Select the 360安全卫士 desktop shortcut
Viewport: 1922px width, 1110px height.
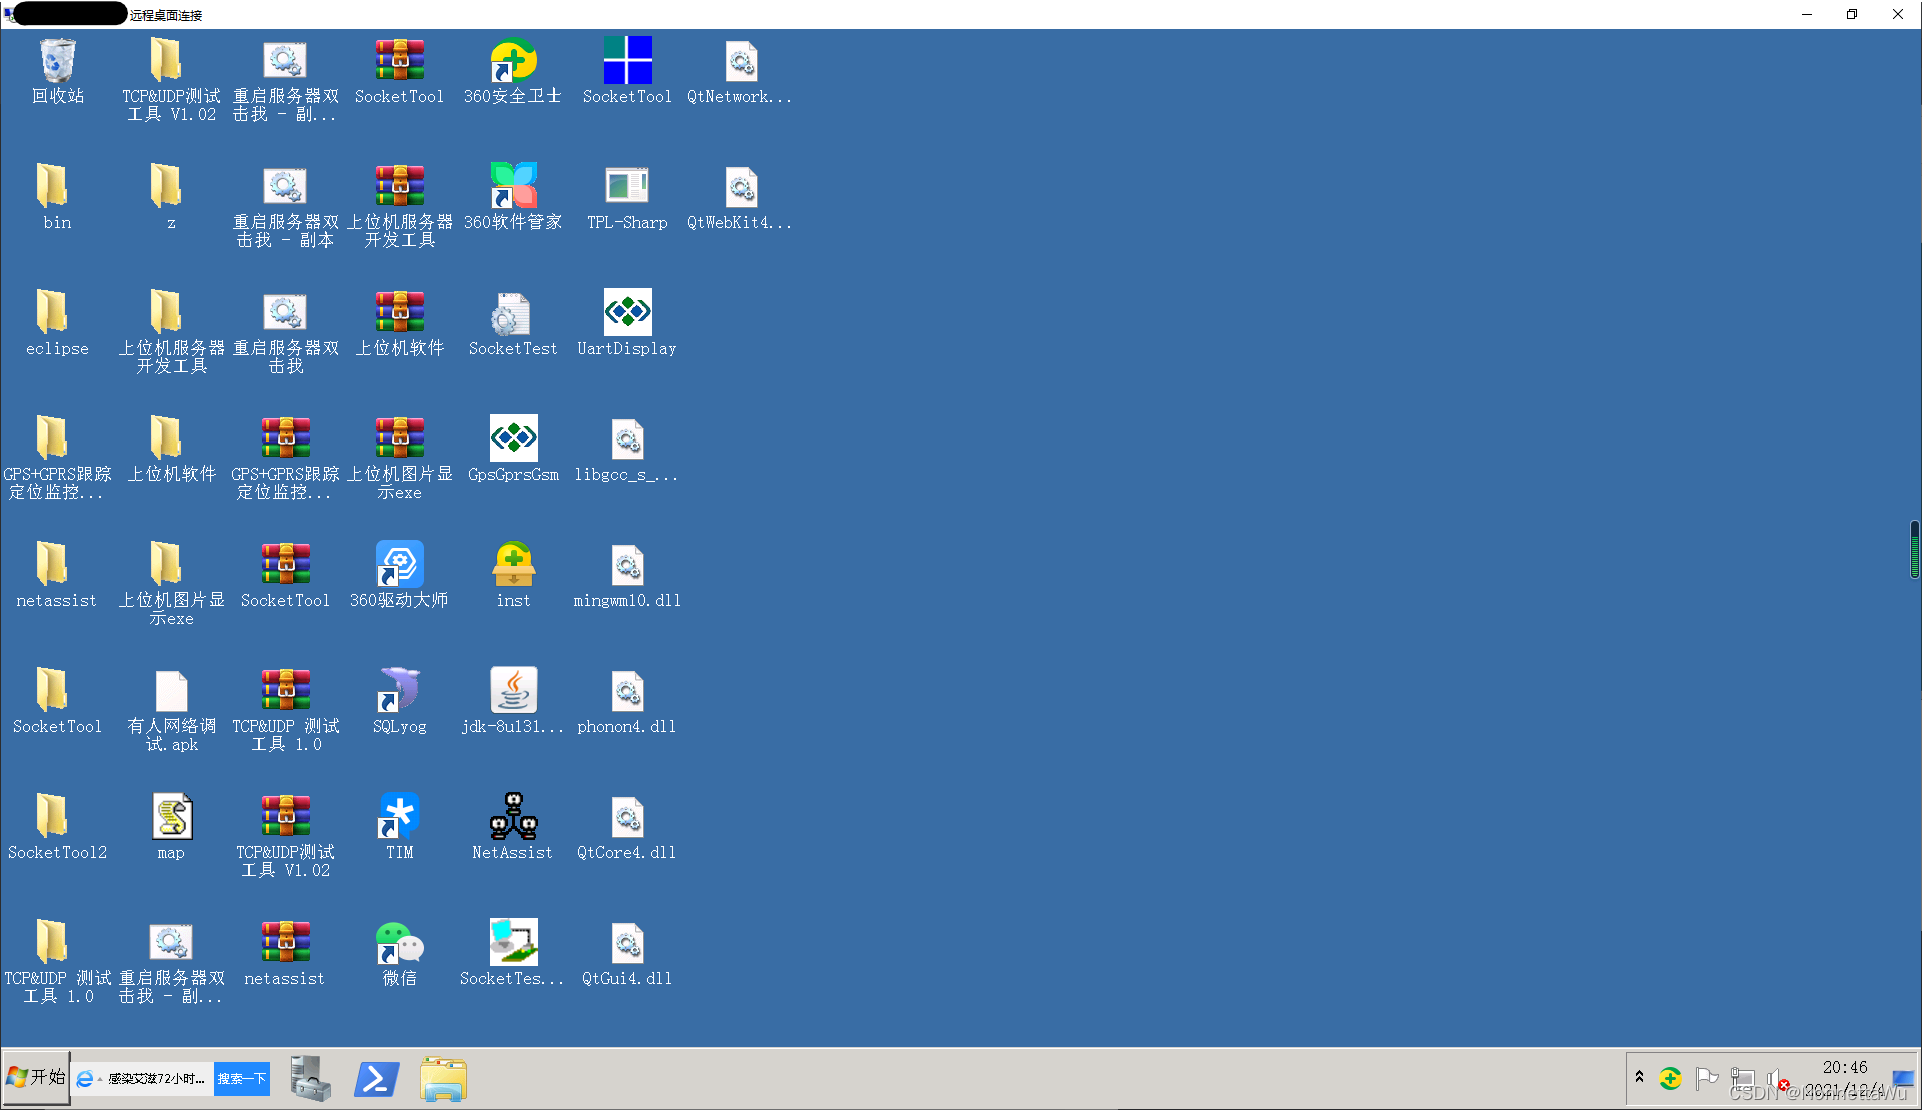(x=513, y=62)
